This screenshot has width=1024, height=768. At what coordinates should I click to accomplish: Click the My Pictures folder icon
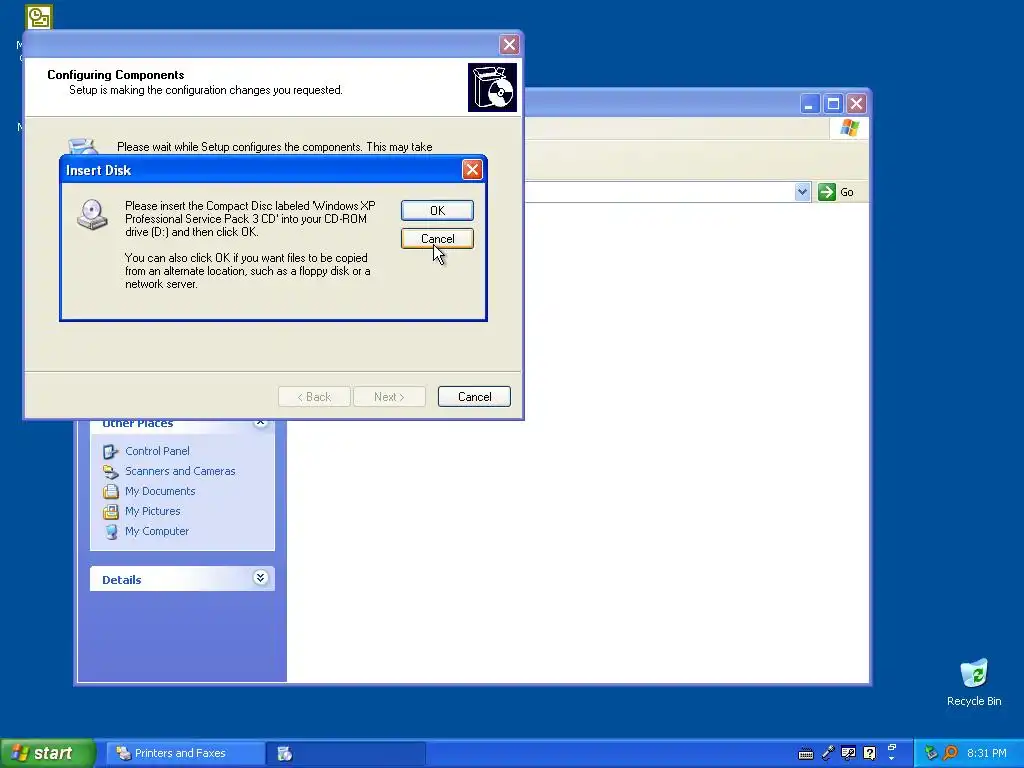pyautogui.click(x=110, y=511)
